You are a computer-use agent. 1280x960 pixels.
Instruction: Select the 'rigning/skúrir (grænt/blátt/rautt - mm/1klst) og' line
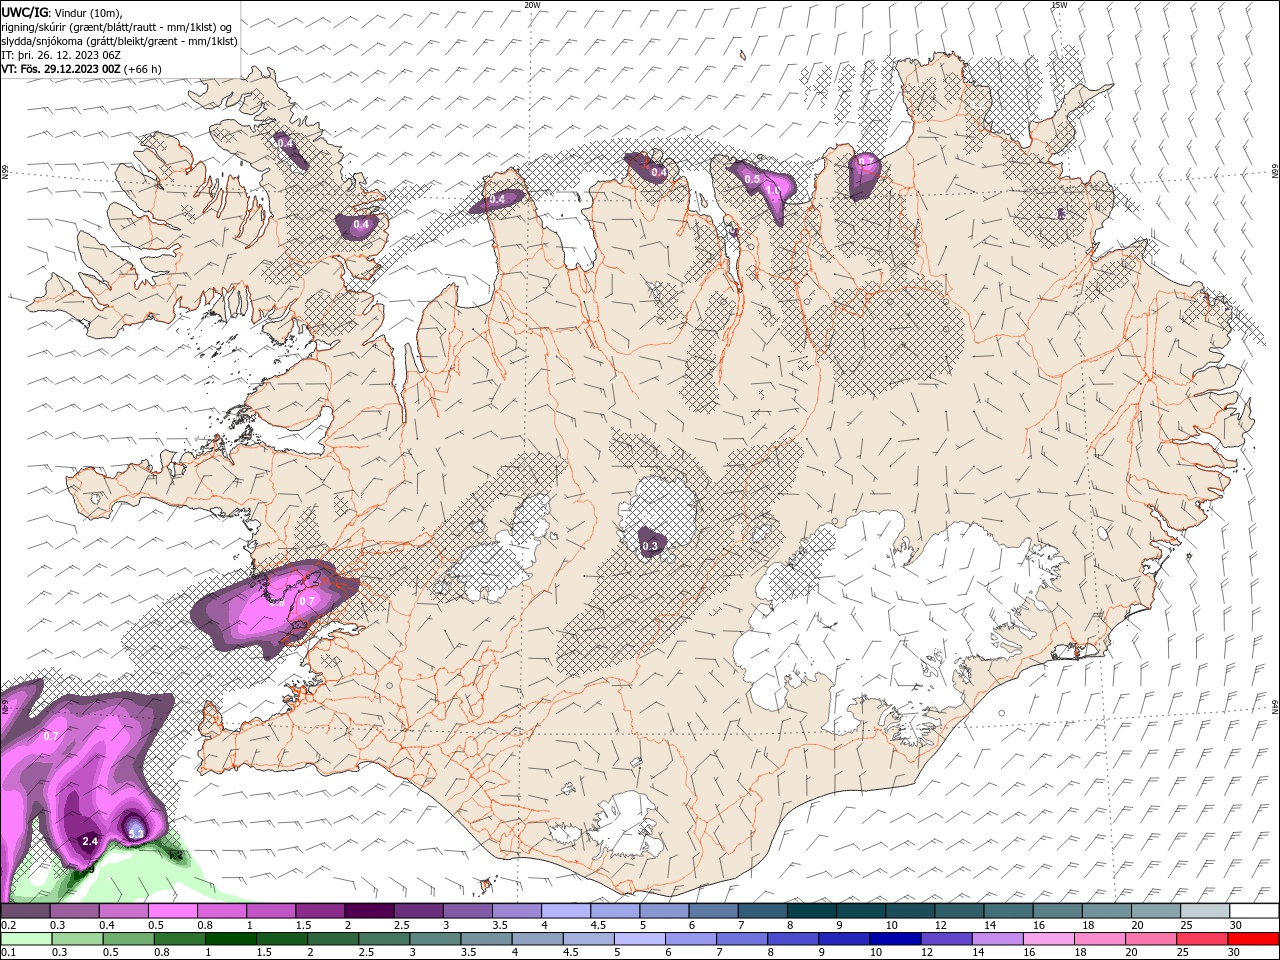coord(117,27)
